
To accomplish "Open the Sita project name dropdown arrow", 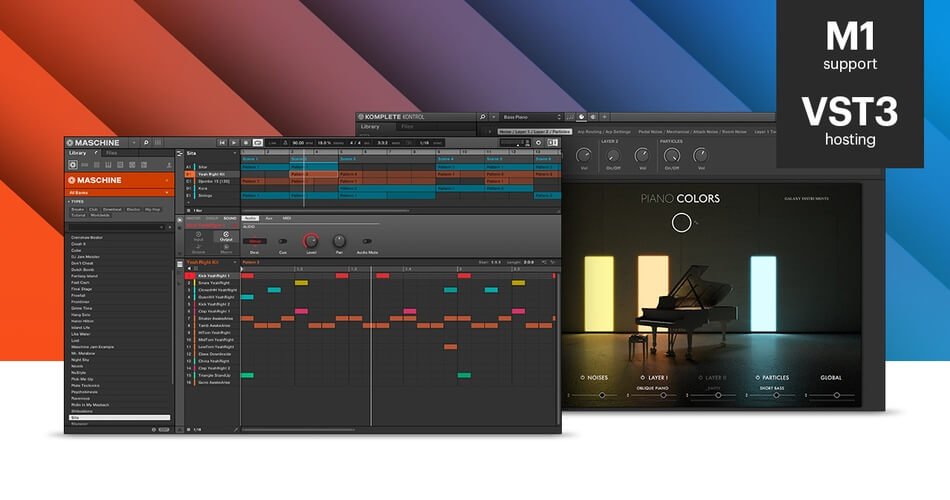I will pos(236,153).
